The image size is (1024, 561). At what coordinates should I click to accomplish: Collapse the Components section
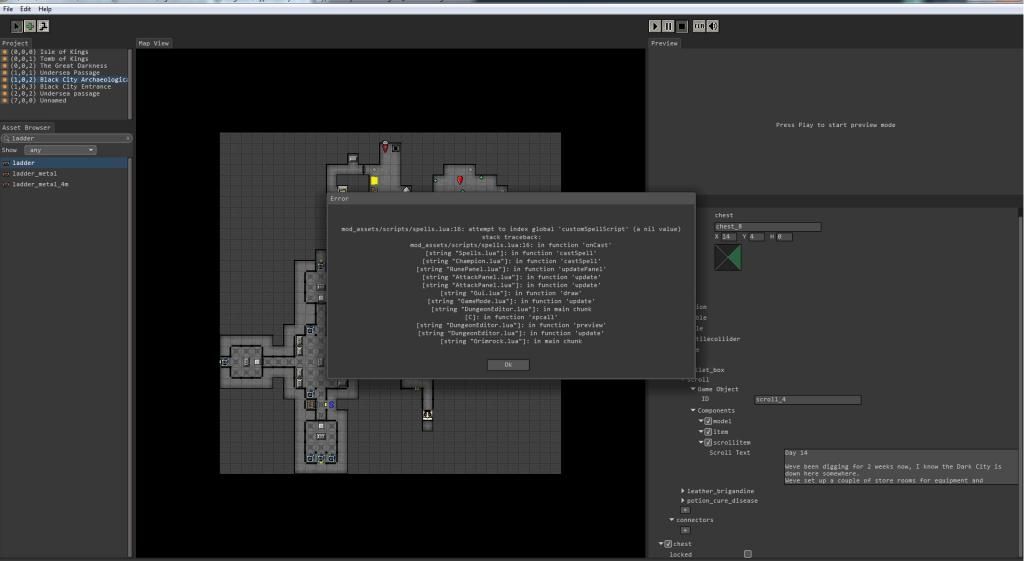(x=694, y=411)
